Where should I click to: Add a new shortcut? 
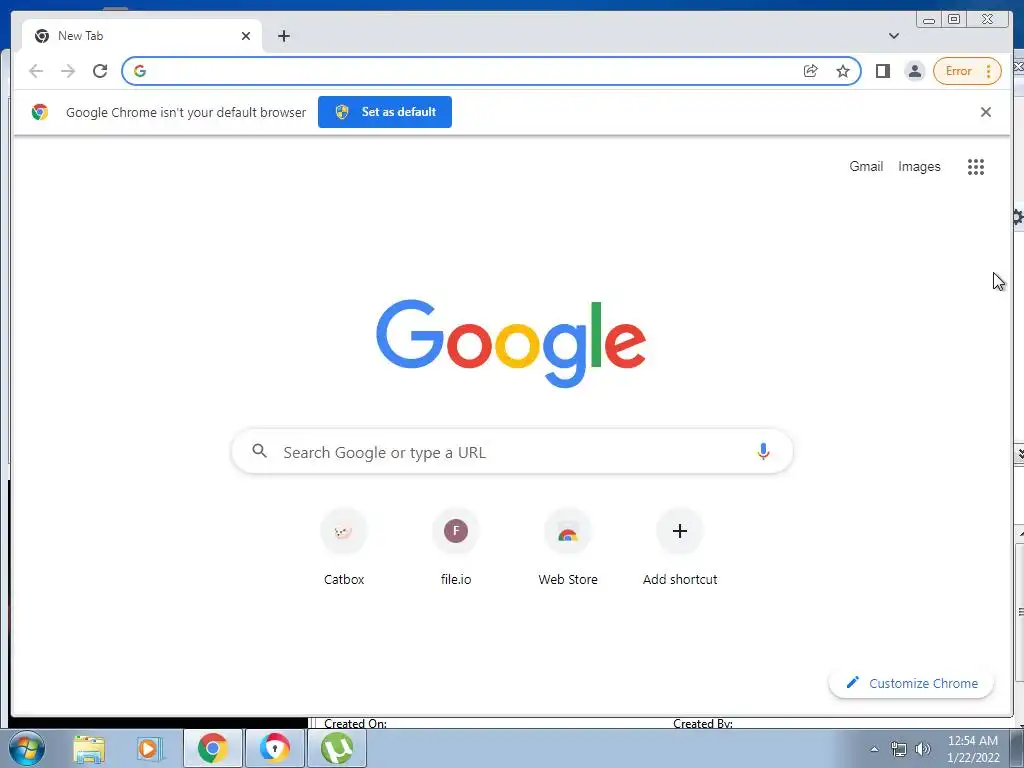[x=680, y=547]
